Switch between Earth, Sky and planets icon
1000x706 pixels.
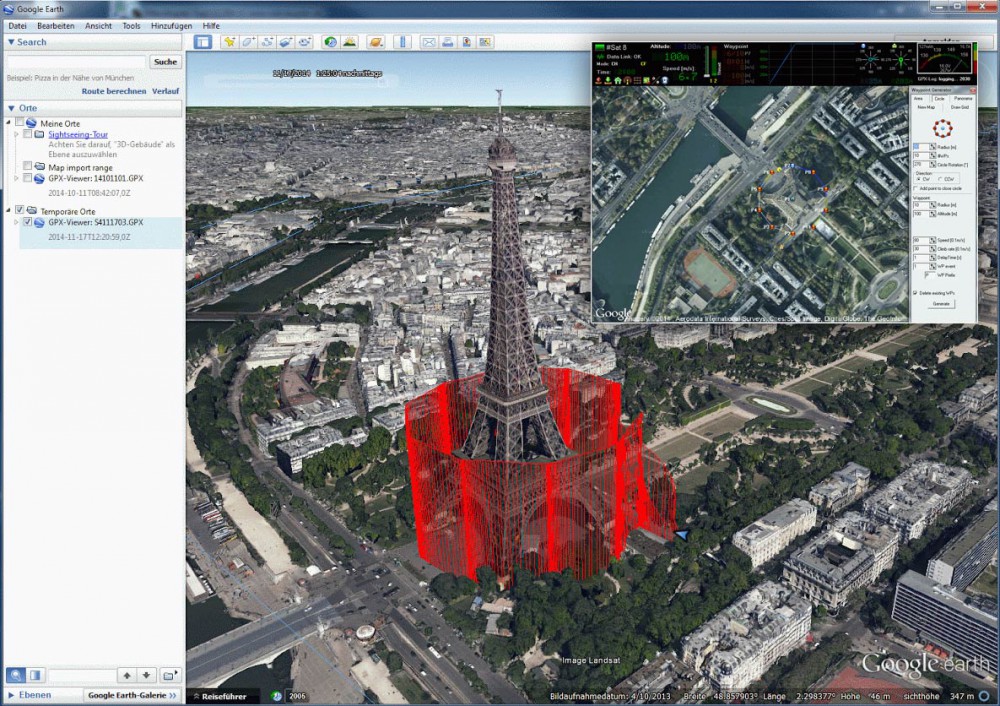tap(376, 42)
